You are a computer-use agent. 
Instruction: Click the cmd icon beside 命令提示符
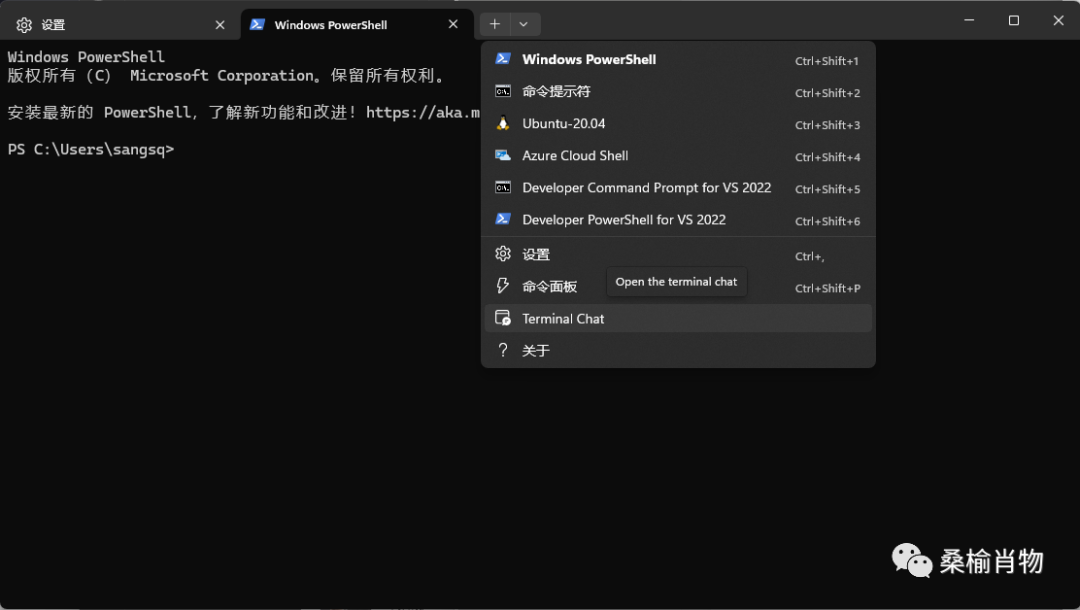(503, 91)
